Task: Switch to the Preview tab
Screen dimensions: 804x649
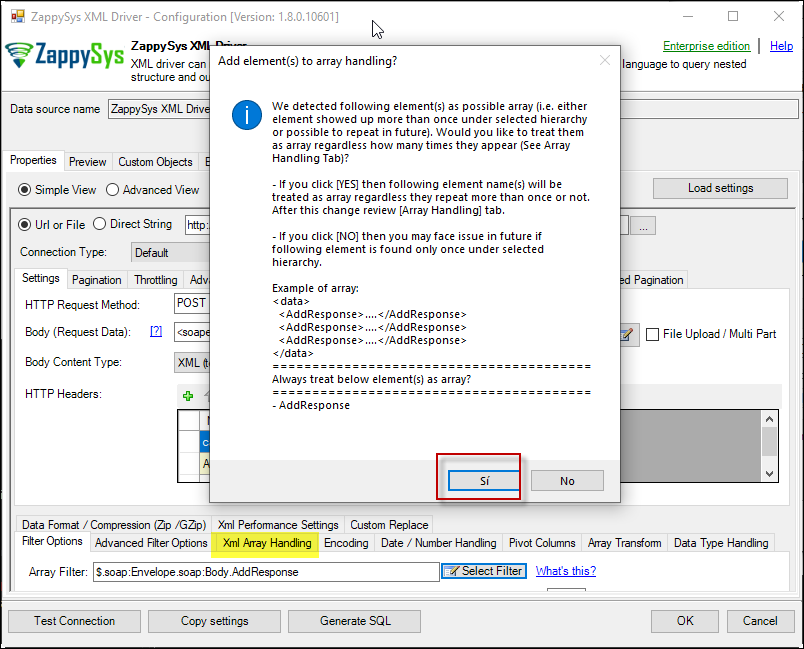Action: [x=88, y=162]
